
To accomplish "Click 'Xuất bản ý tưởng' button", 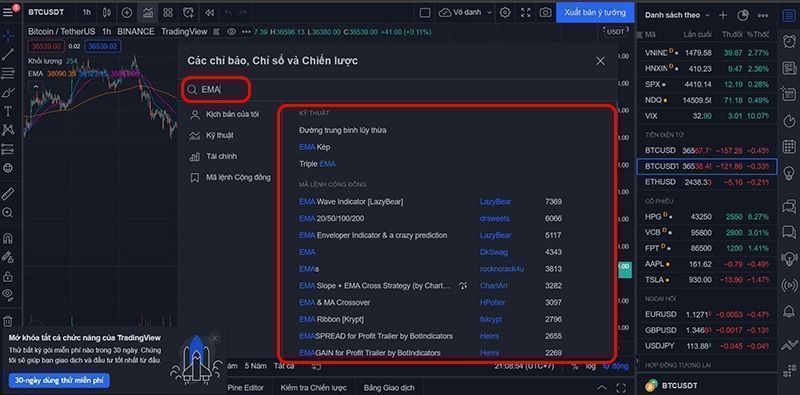I will [x=595, y=12].
